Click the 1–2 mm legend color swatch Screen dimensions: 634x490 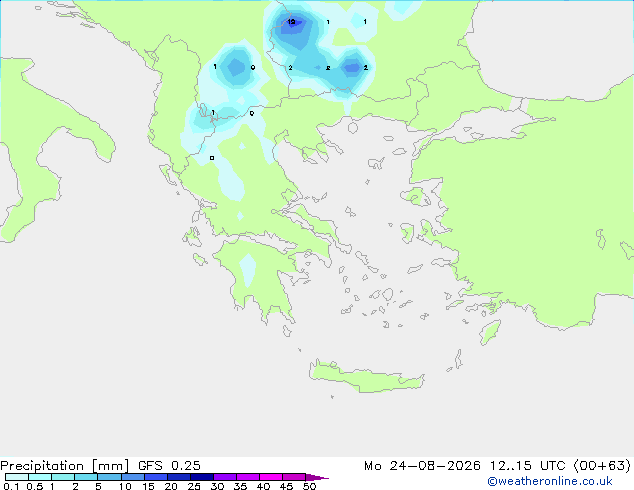pyautogui.click(x=63, y=477)
